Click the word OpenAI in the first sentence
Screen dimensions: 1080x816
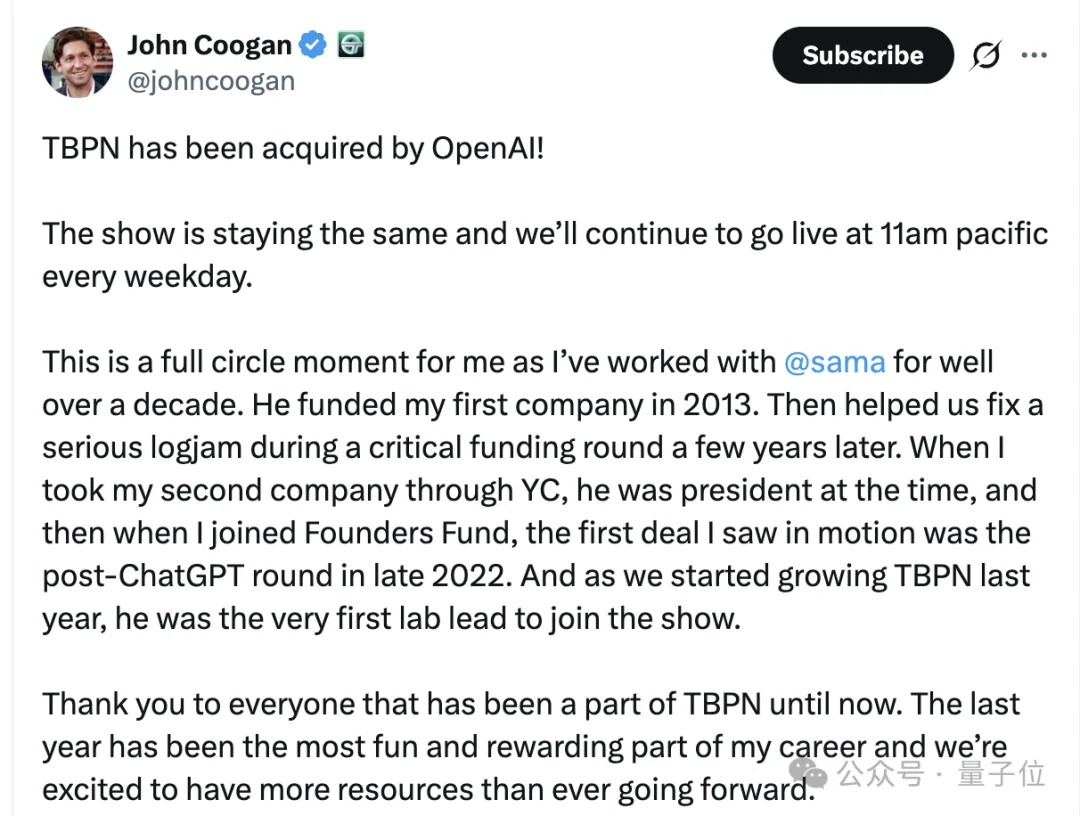(x=487, y=148)
